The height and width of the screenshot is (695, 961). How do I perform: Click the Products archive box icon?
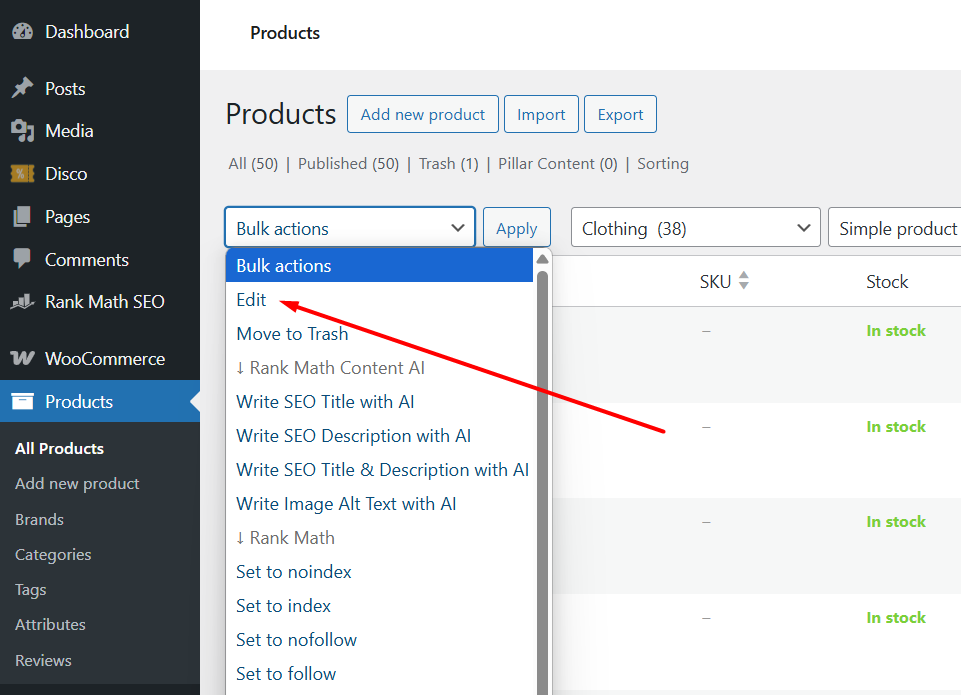tap(23, 401)
